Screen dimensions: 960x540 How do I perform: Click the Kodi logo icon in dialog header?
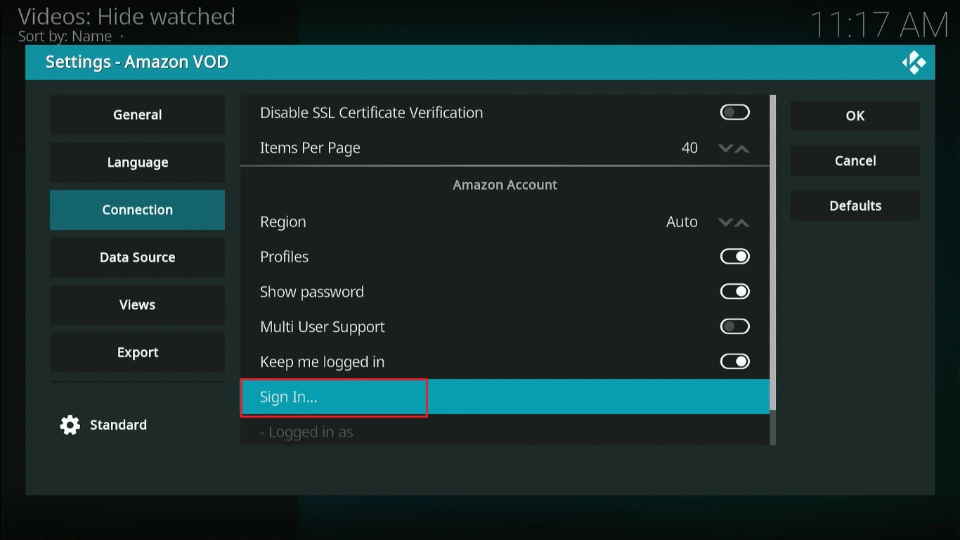pos(913,62)
